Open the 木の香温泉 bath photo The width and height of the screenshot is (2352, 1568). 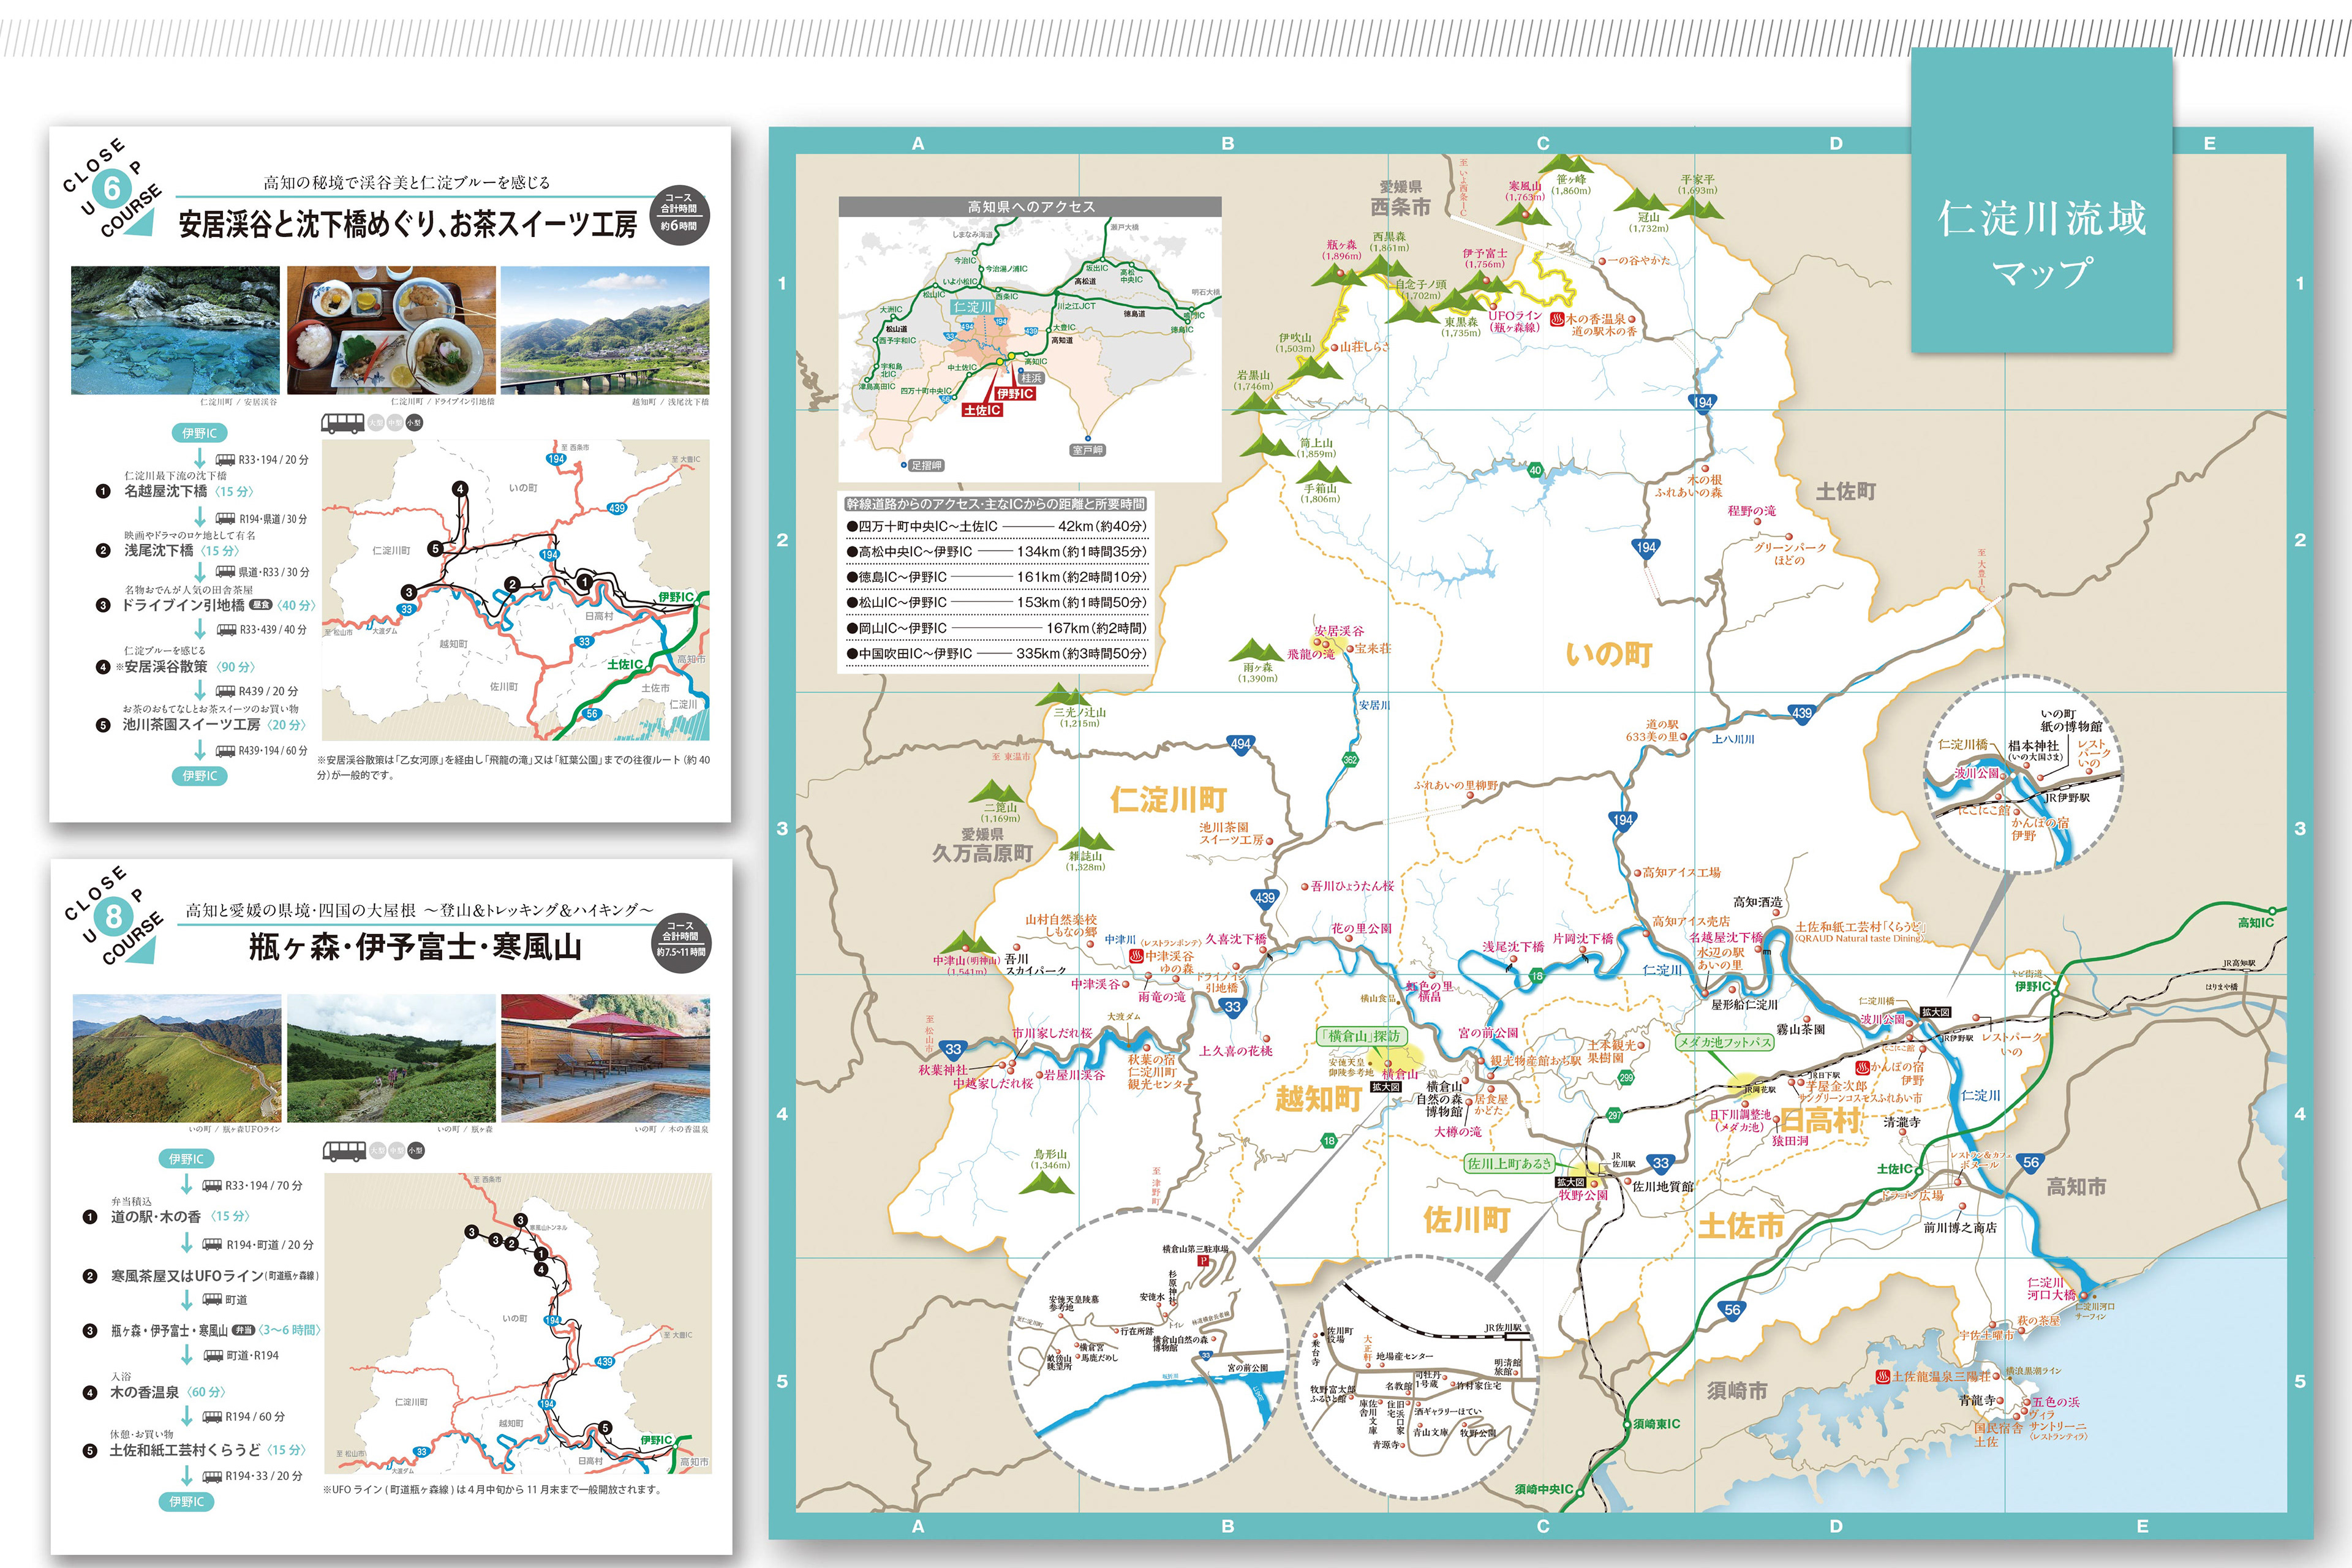[x=605, y=1058]
